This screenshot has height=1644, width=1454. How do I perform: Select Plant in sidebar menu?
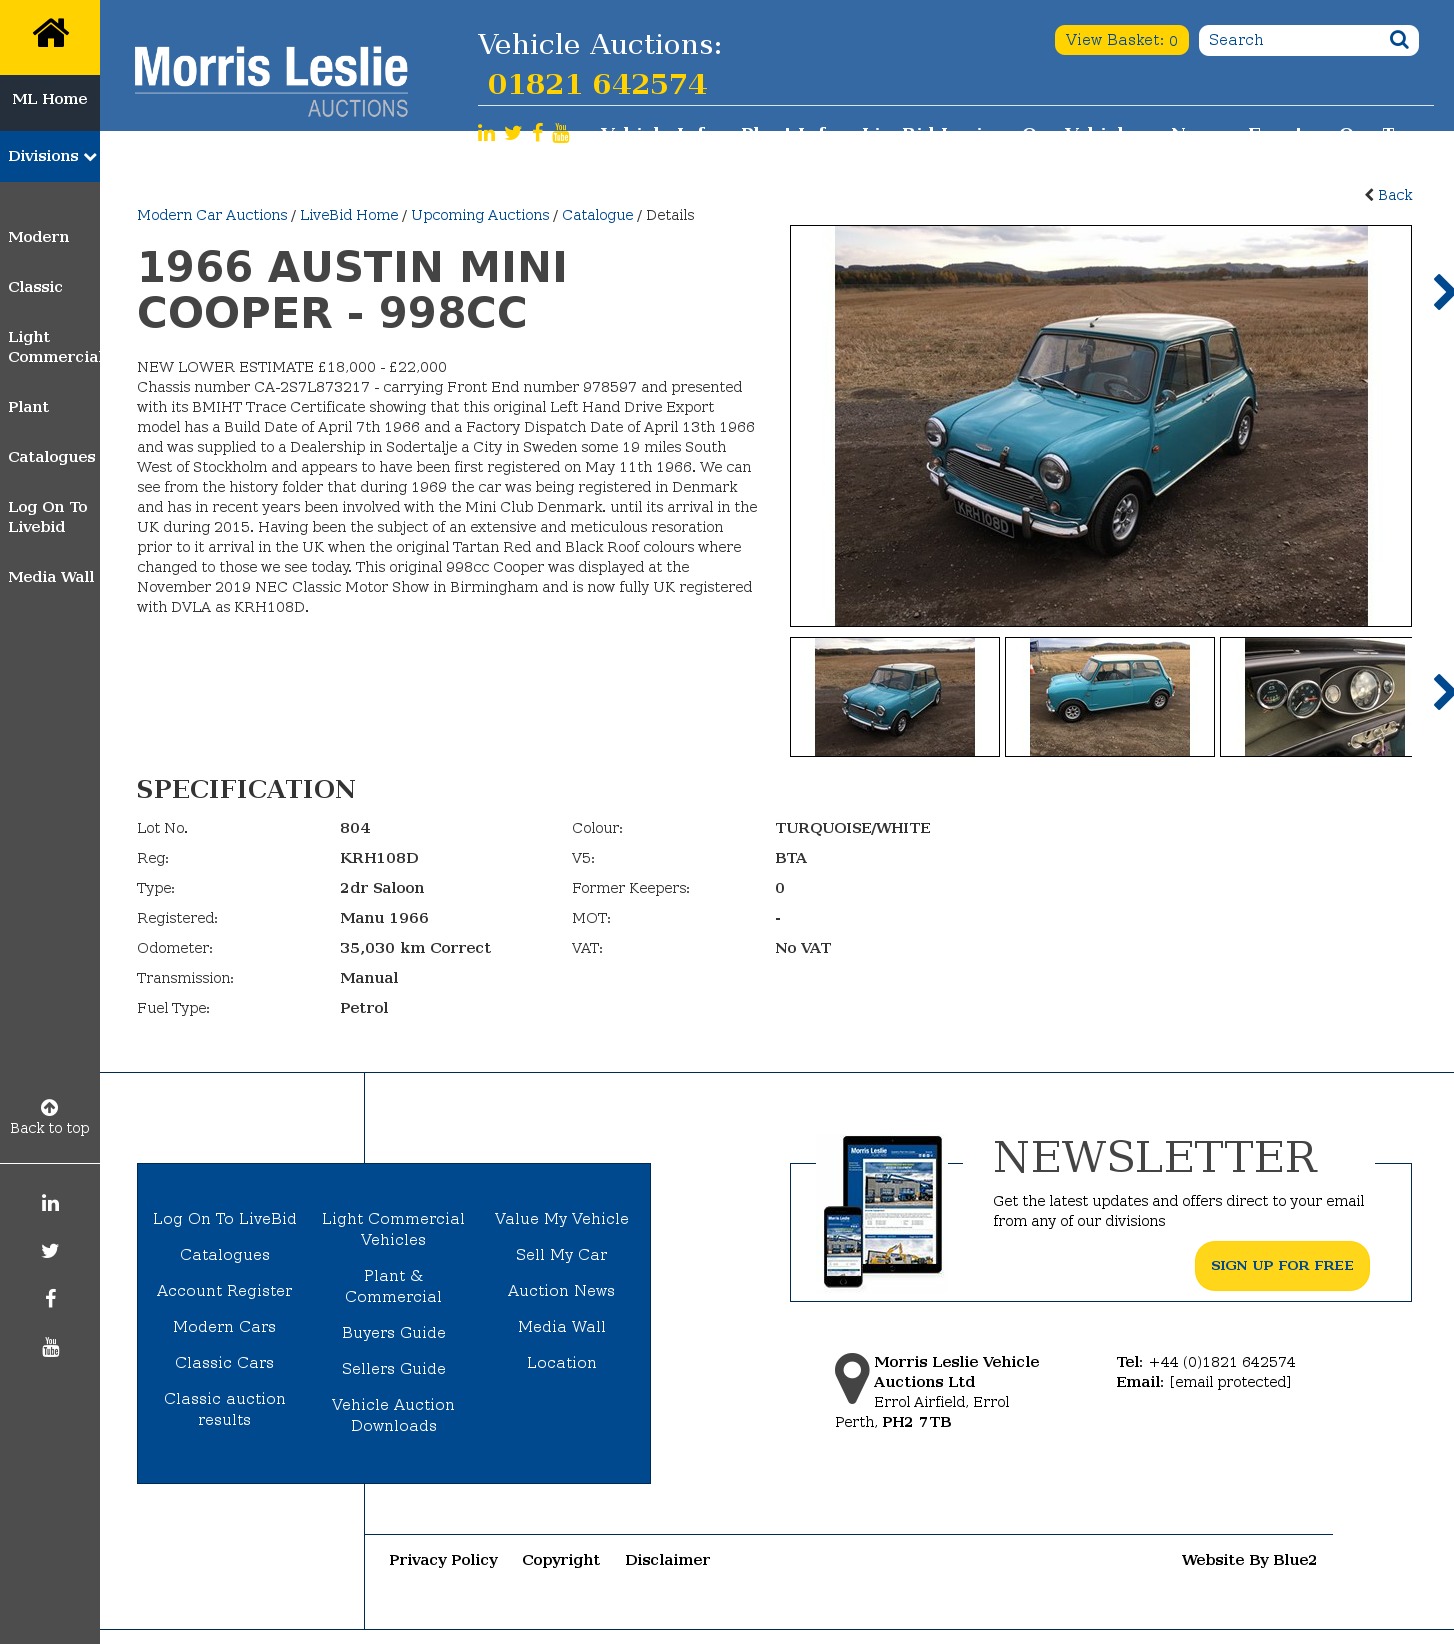click(28, 407)
